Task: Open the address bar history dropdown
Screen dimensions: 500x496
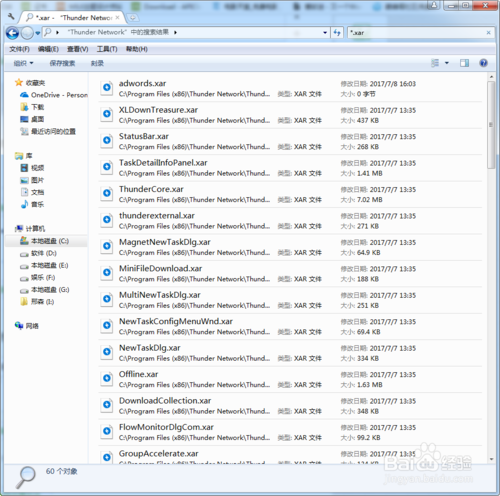Action: click(x=325, y=33)
